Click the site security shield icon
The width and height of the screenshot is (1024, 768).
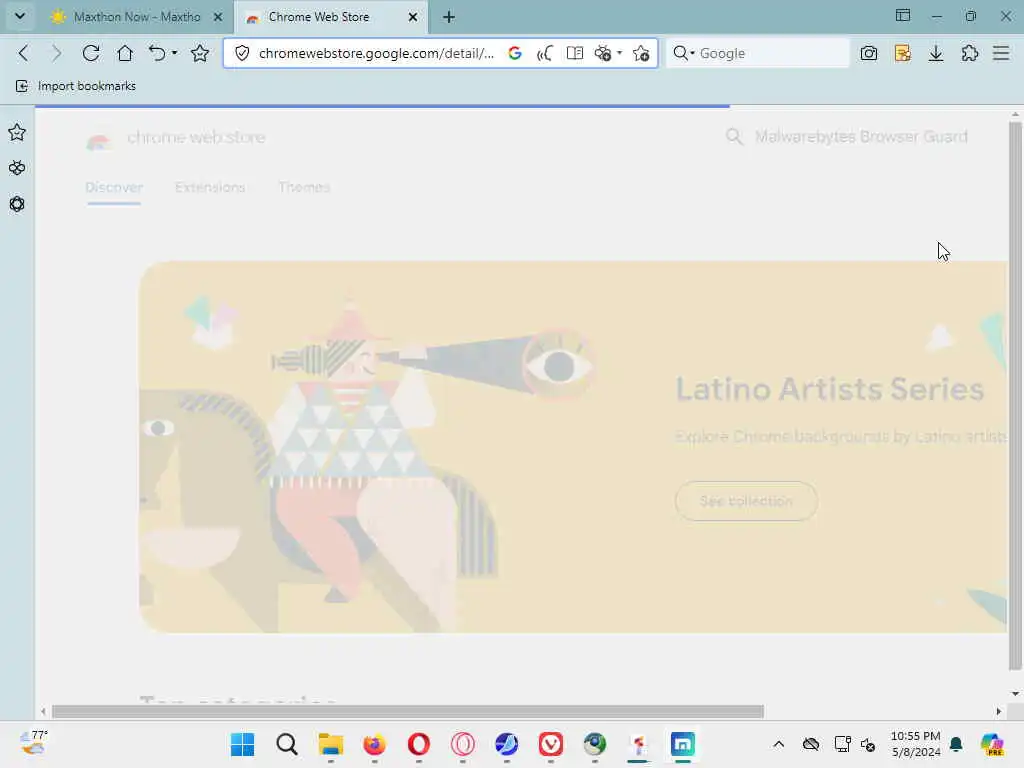coord(242,53)
